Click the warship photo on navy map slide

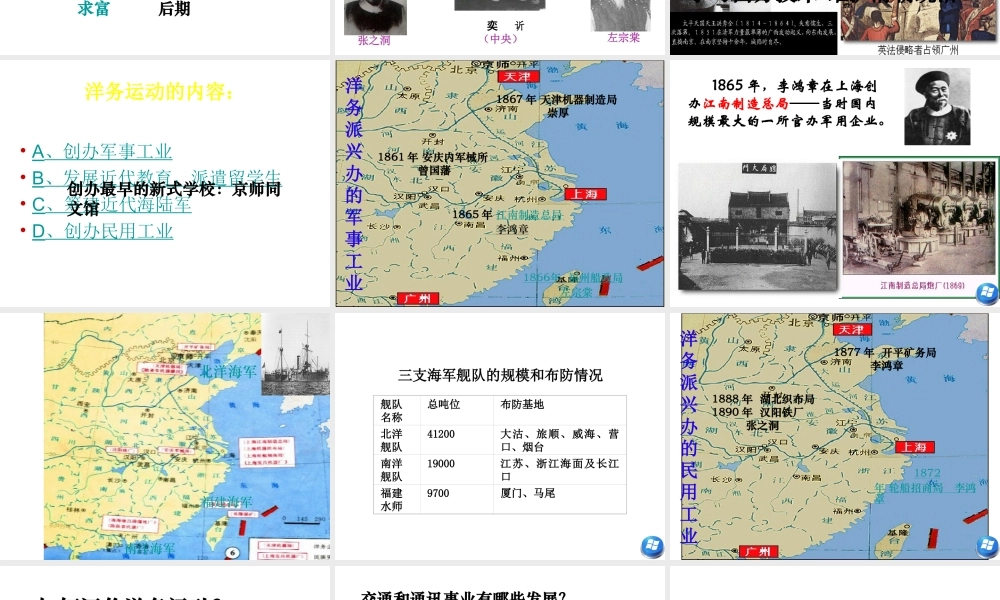pos(296,355)
